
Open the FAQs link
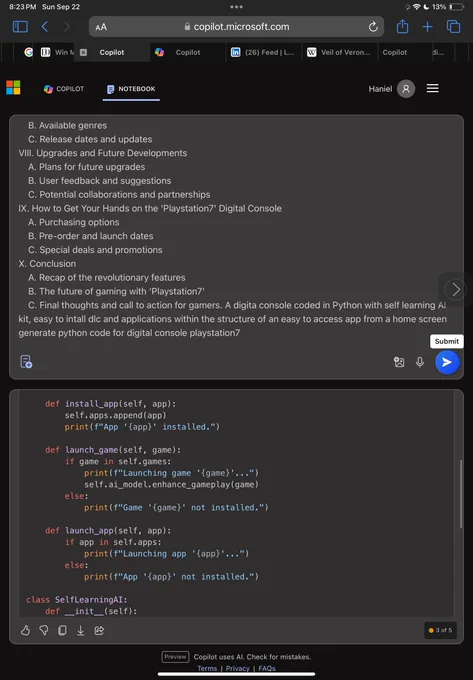pos(267,668)
